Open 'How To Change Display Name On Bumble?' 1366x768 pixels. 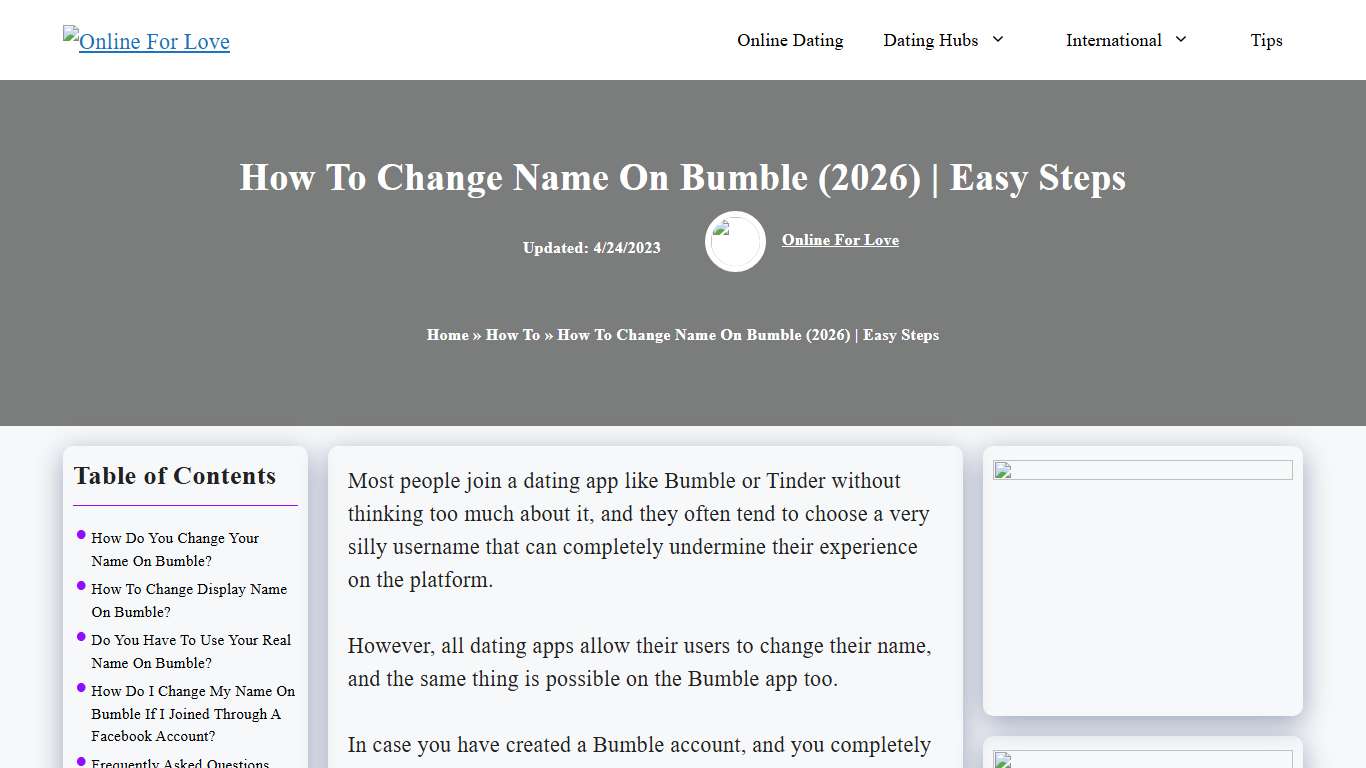click(x=189, y=600)
